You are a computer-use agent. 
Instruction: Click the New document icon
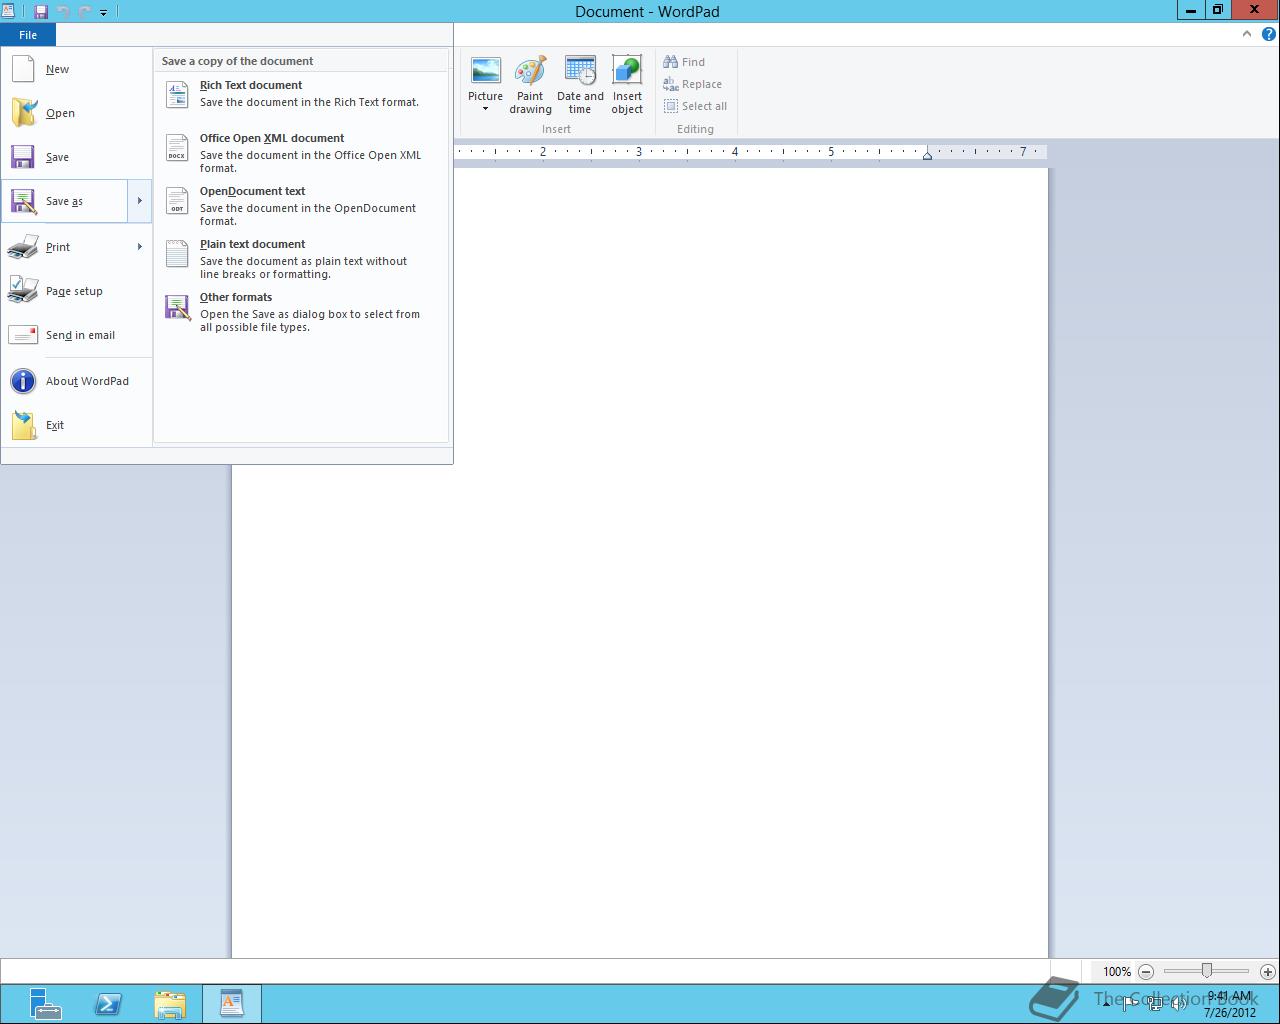pos(23,69)
